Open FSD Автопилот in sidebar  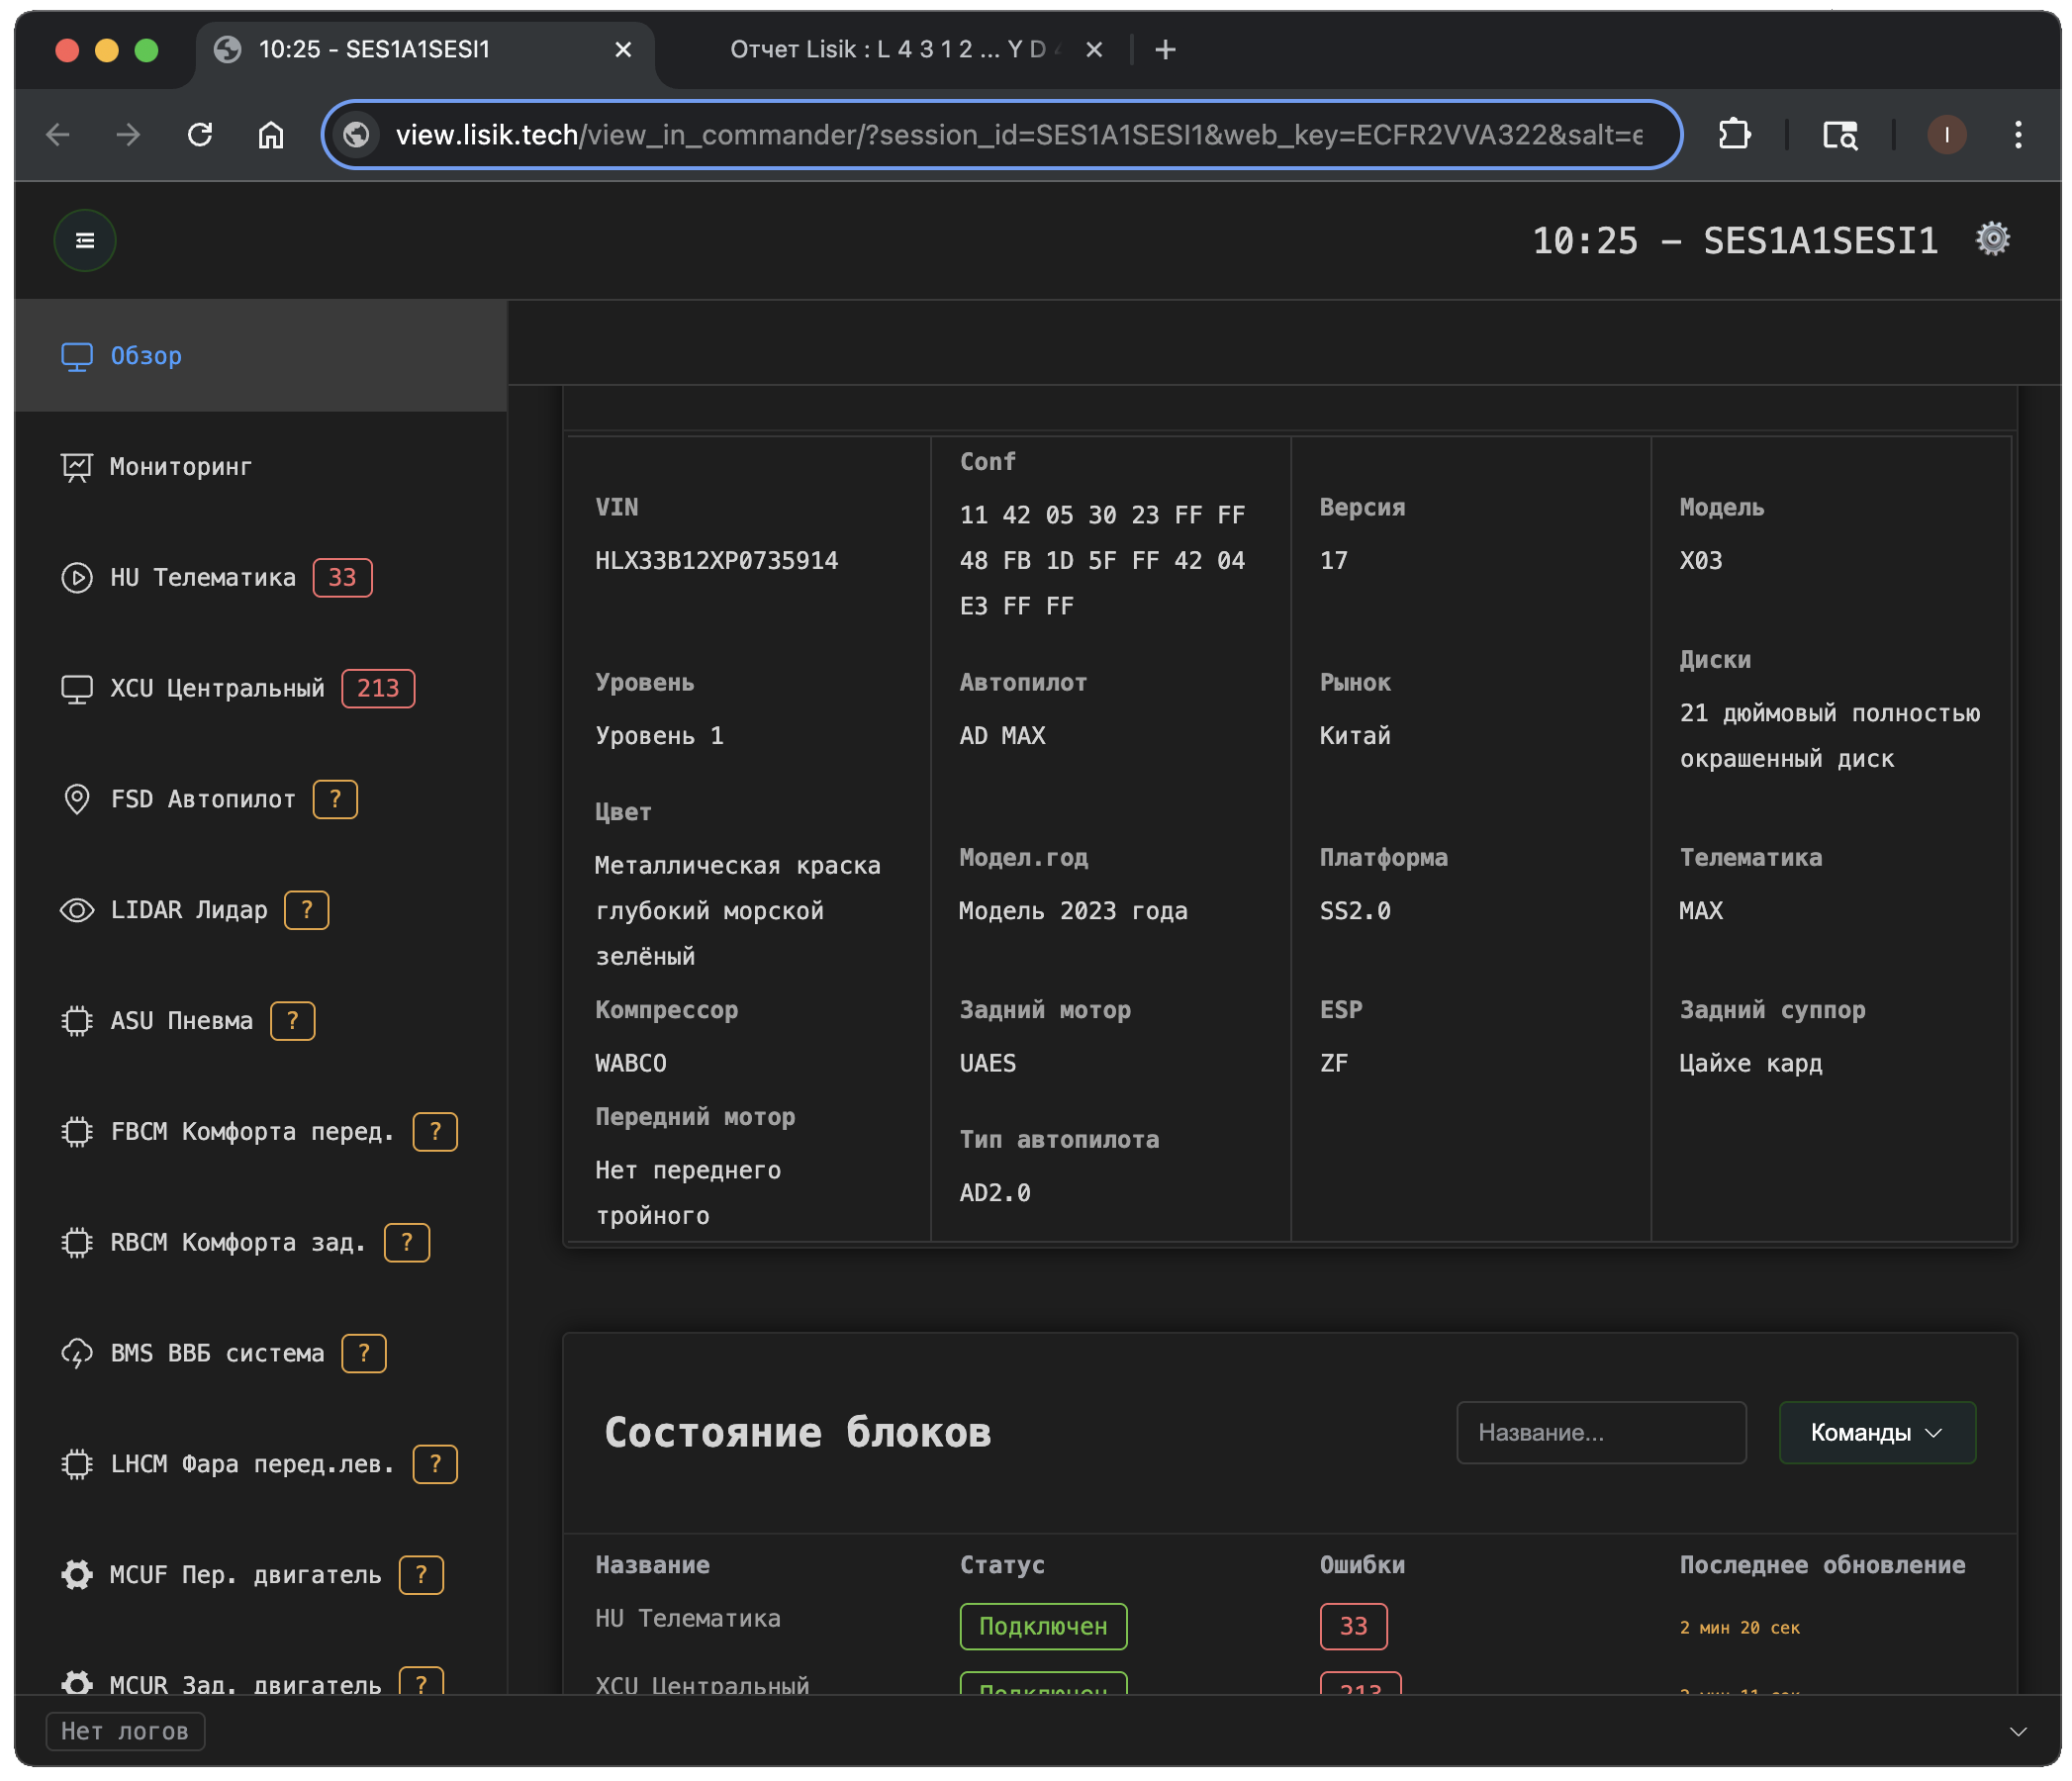point(261,800)
